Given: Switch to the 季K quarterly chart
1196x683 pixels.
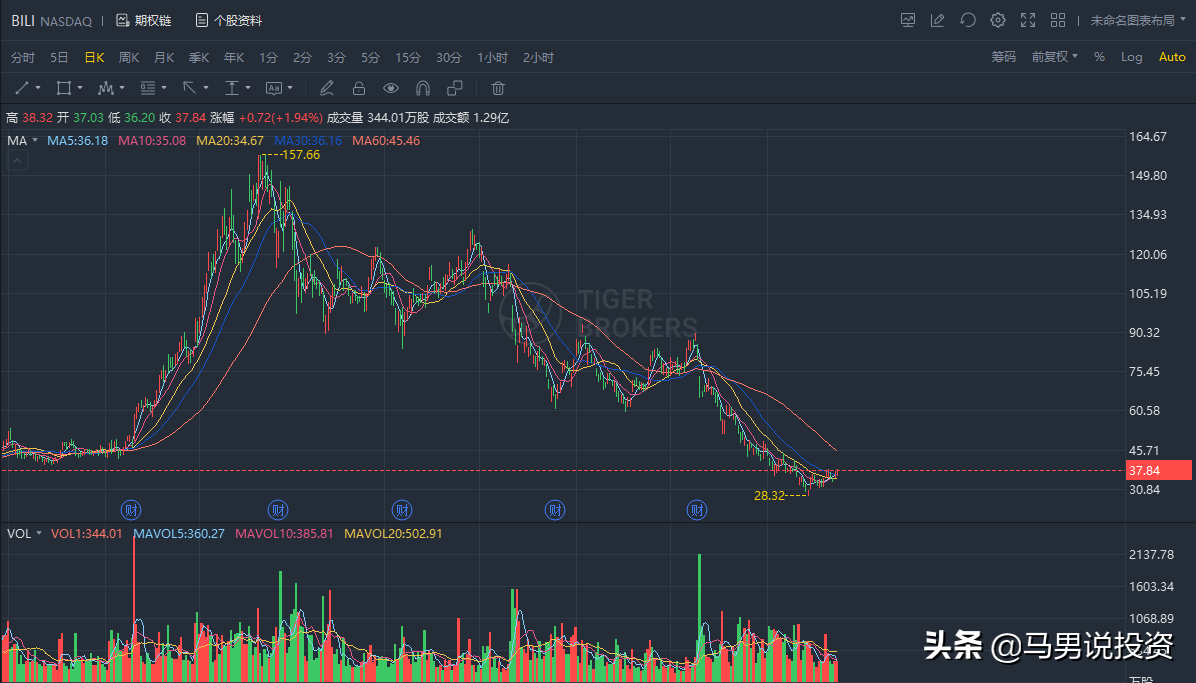Looking at the screenshot, I should pos(199,58).
